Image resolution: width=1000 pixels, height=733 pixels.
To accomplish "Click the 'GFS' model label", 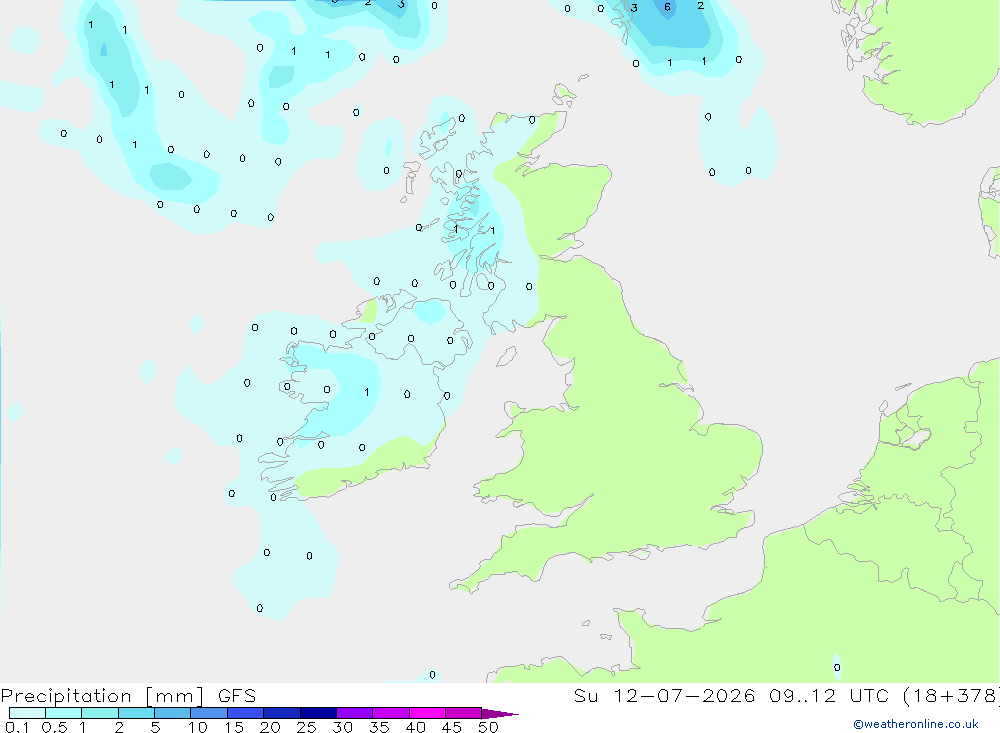I will click(x=237, y=695).
